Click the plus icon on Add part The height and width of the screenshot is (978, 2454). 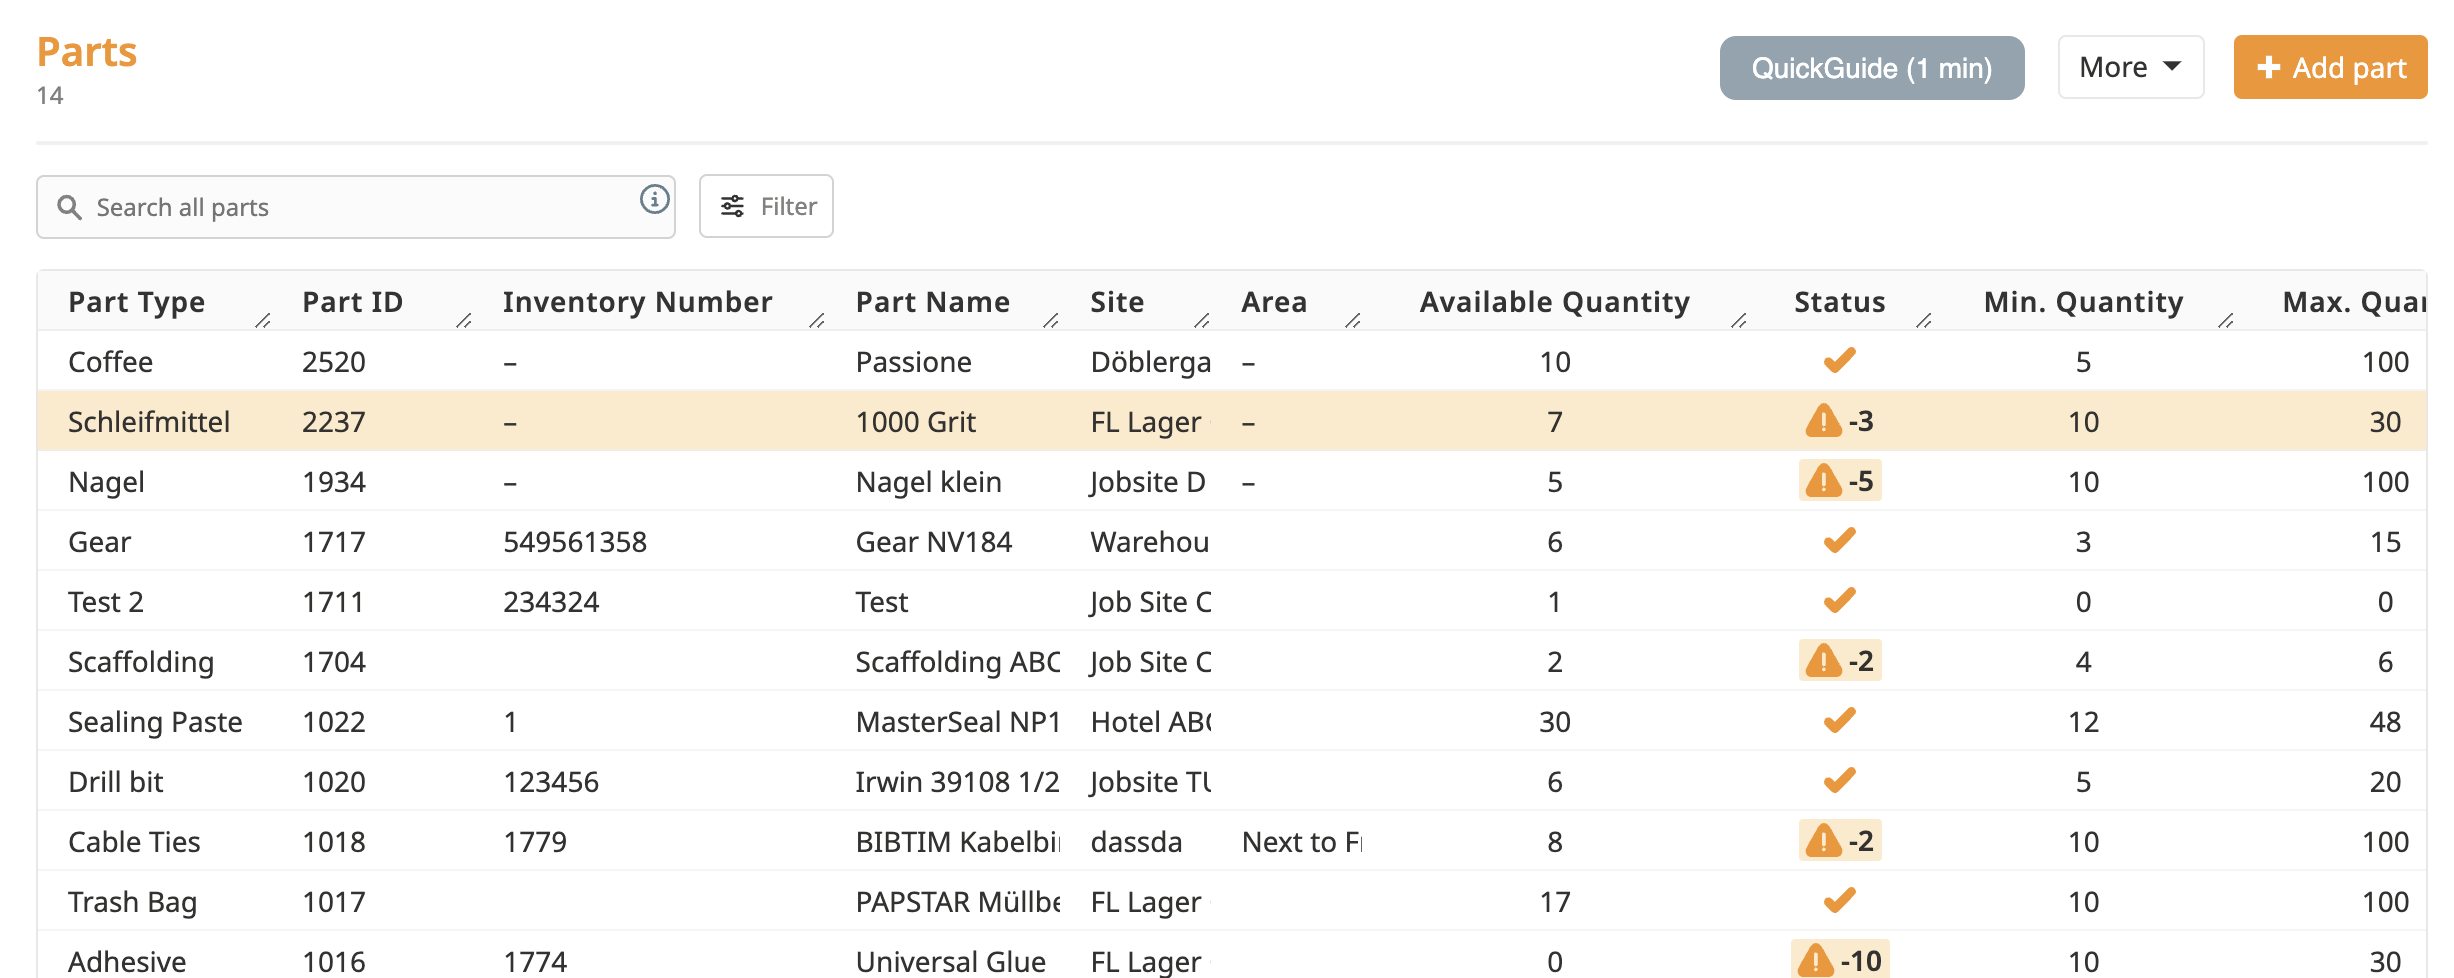(2269, 67)
